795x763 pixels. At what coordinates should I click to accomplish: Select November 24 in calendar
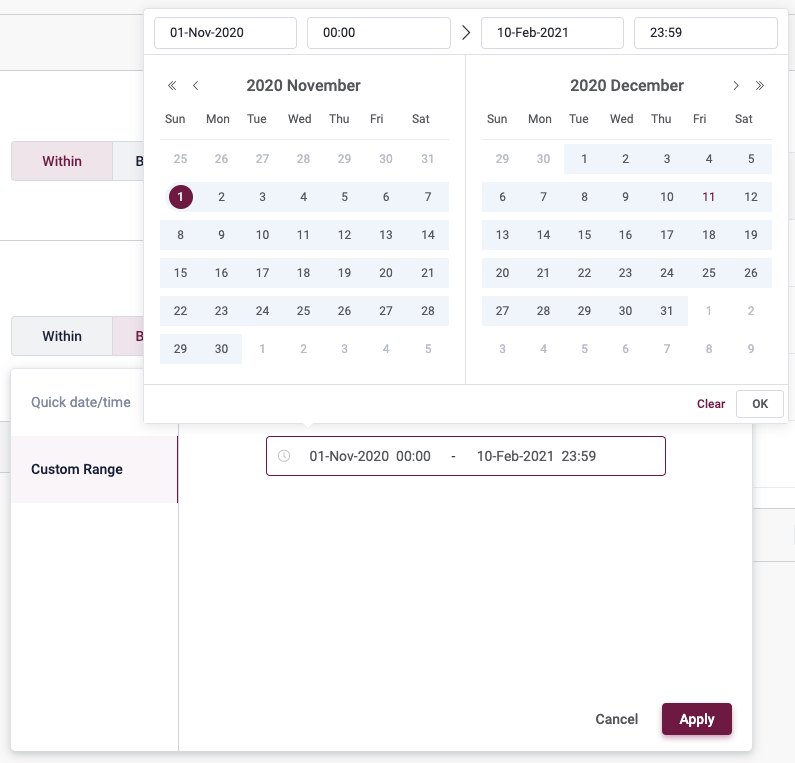(262, 311)
